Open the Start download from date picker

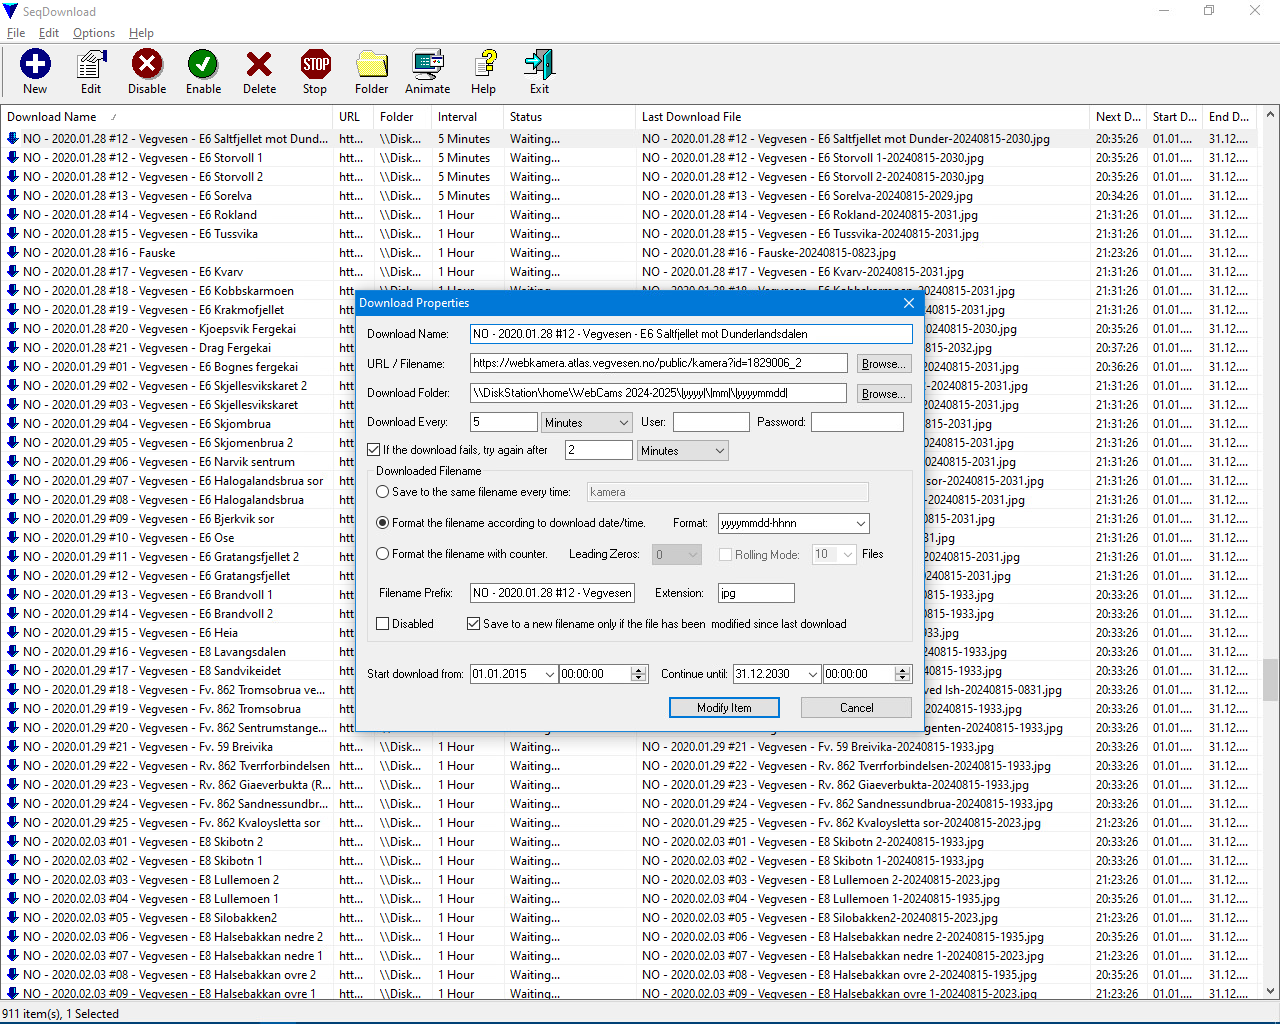(x=549, y=674)
